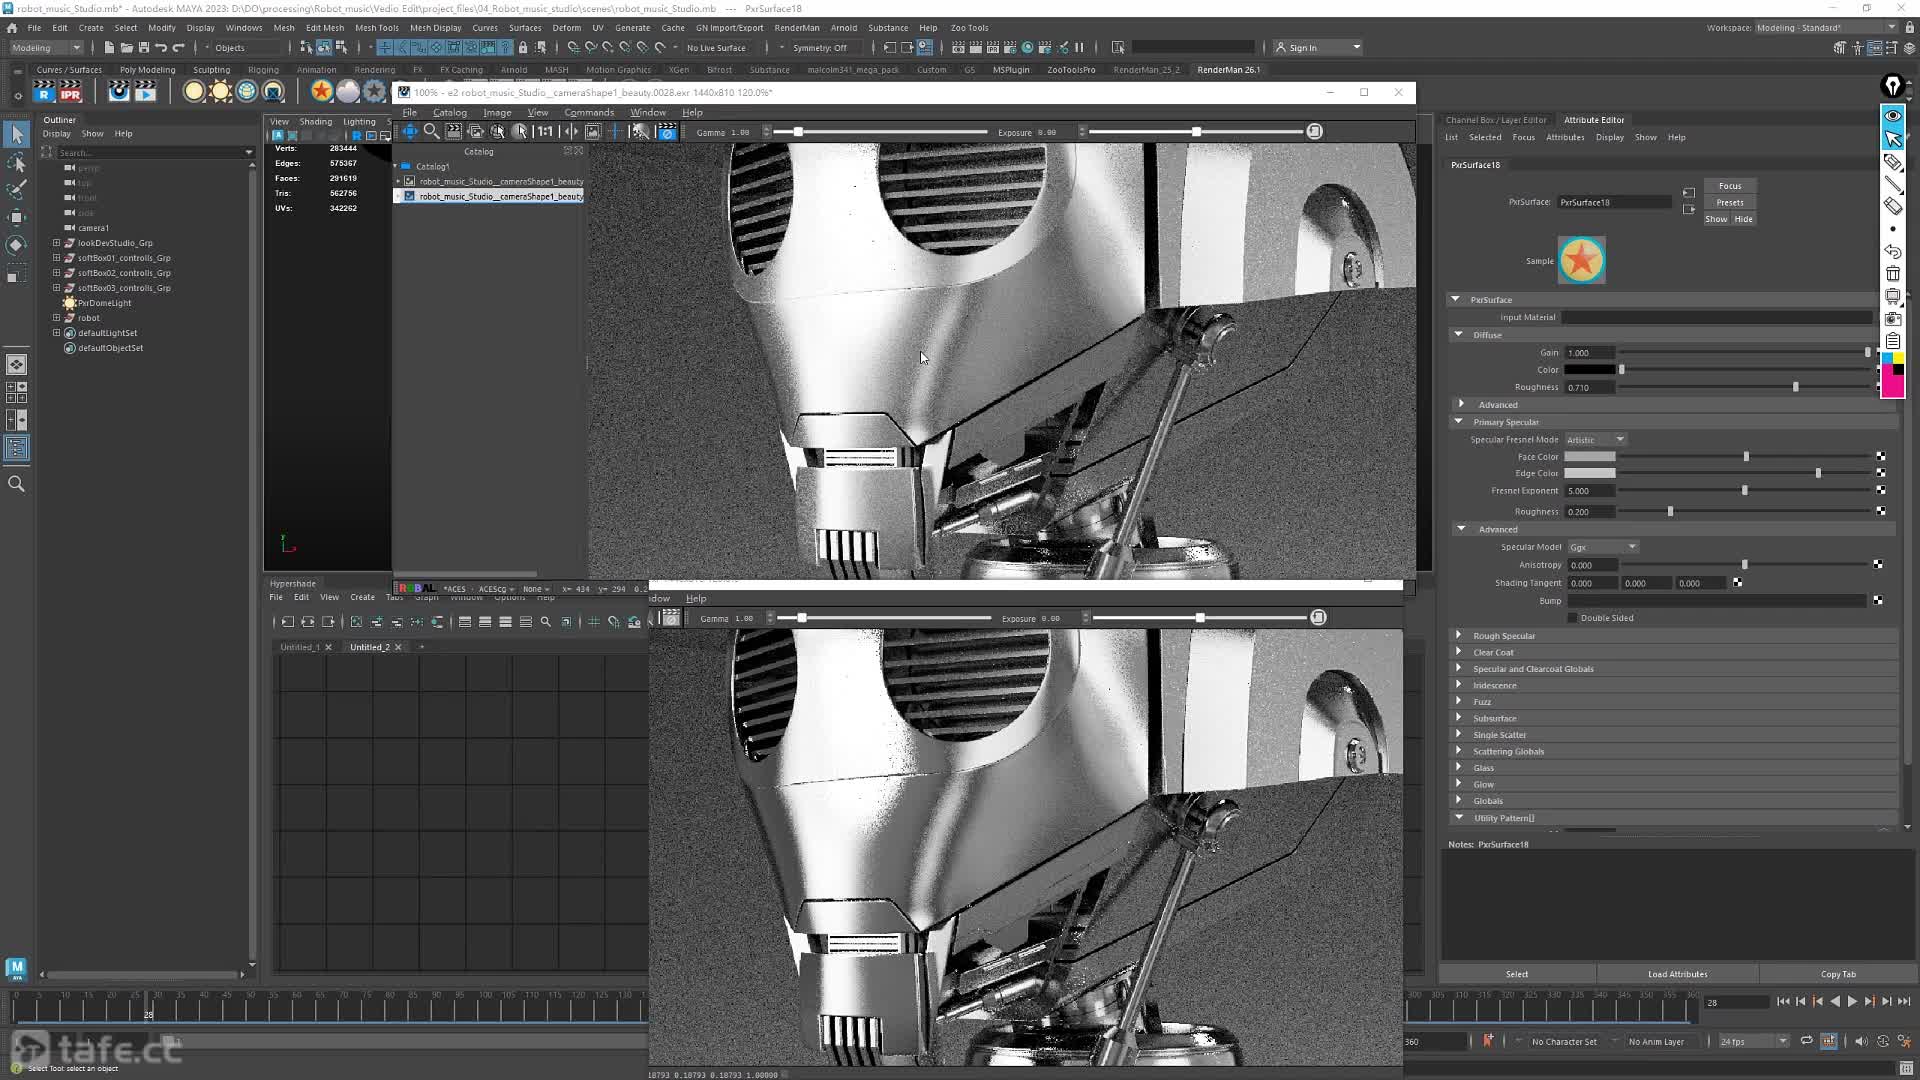1920x1080 pixels.
Task: Select the Rendering shelf tab
Action: point(375,70)
